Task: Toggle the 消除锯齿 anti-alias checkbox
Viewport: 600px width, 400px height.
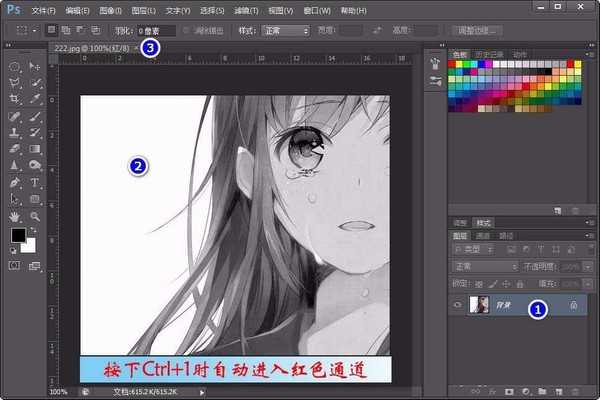Action: click(x=191, y=30)
